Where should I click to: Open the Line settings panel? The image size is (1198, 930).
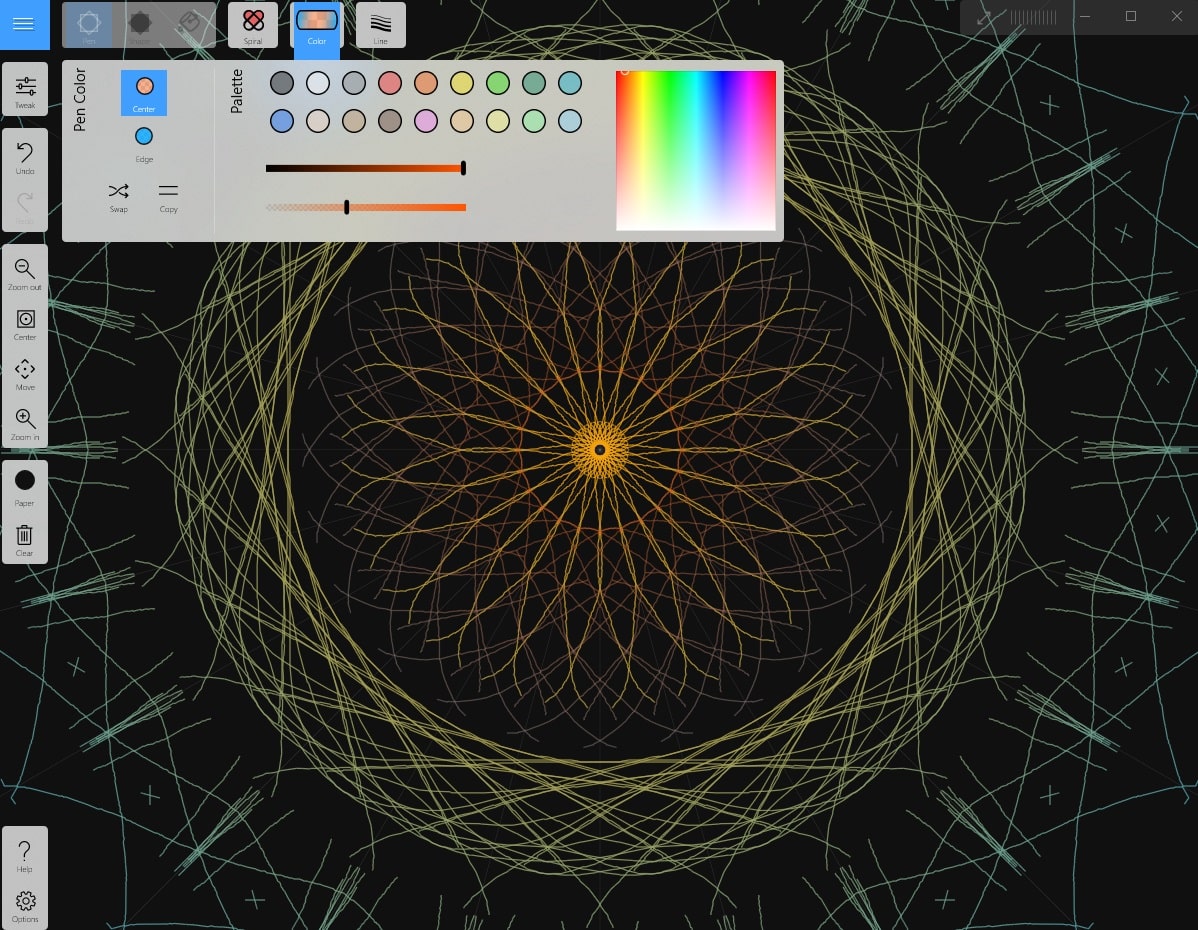tap(381, 25)
